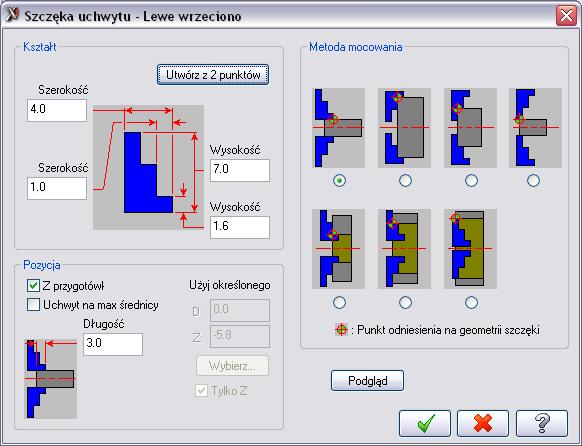
Task: Click the Kształt group label
Action: (x=40, y=47)
